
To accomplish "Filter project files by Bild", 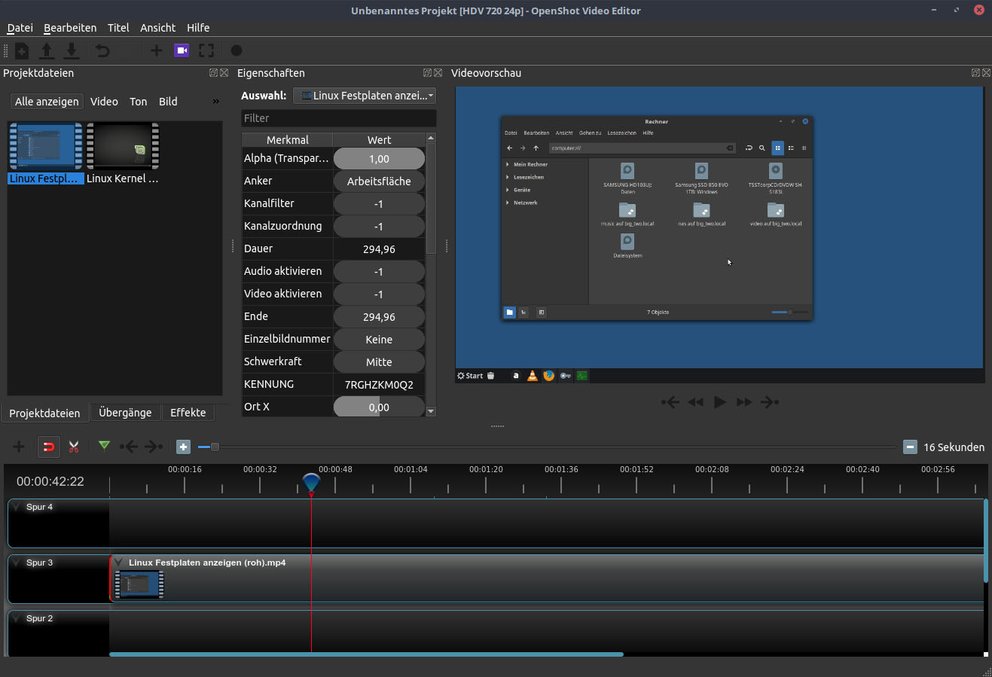I will [168, 101].
